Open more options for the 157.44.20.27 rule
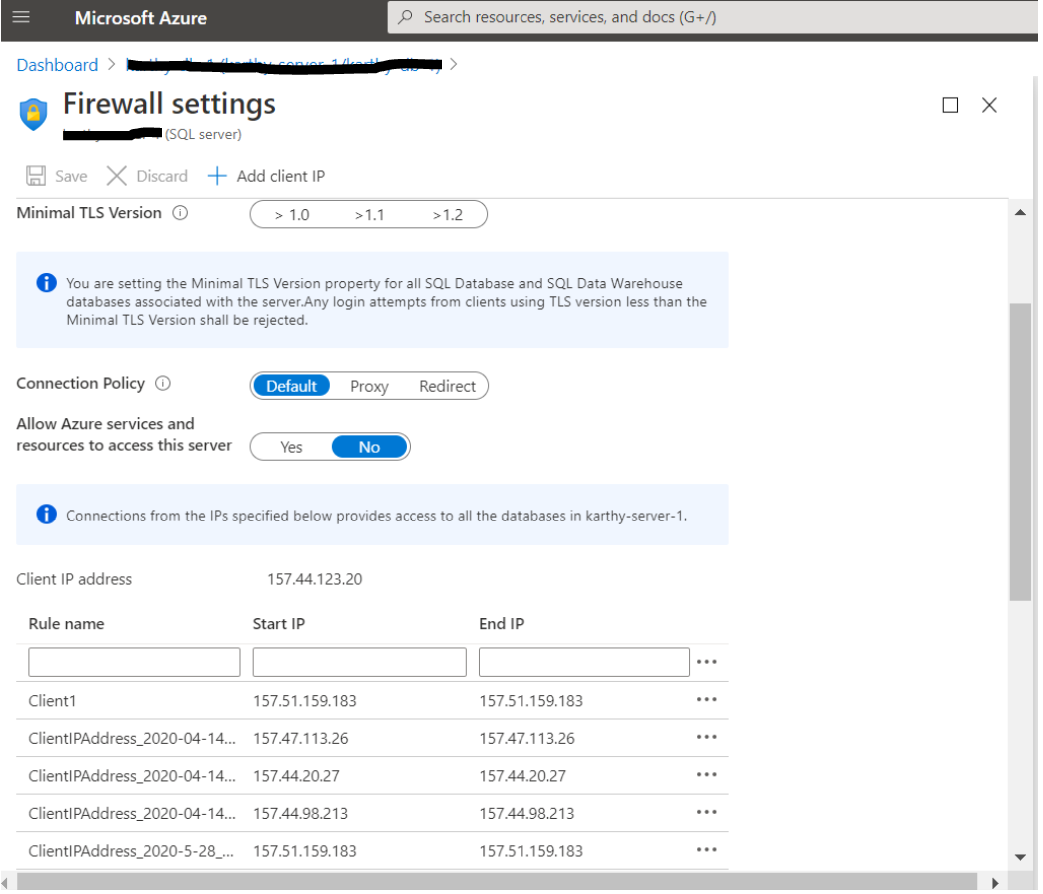The image size is (1043, 894). pos(706,775)
